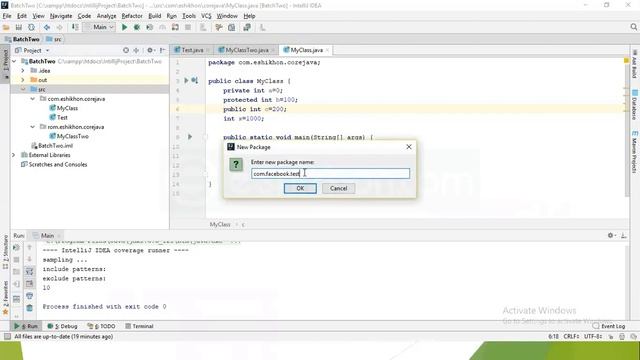Click the scroll from source target icon
The width and height of the screenshot is (640, 360).
tap(126, 50)
